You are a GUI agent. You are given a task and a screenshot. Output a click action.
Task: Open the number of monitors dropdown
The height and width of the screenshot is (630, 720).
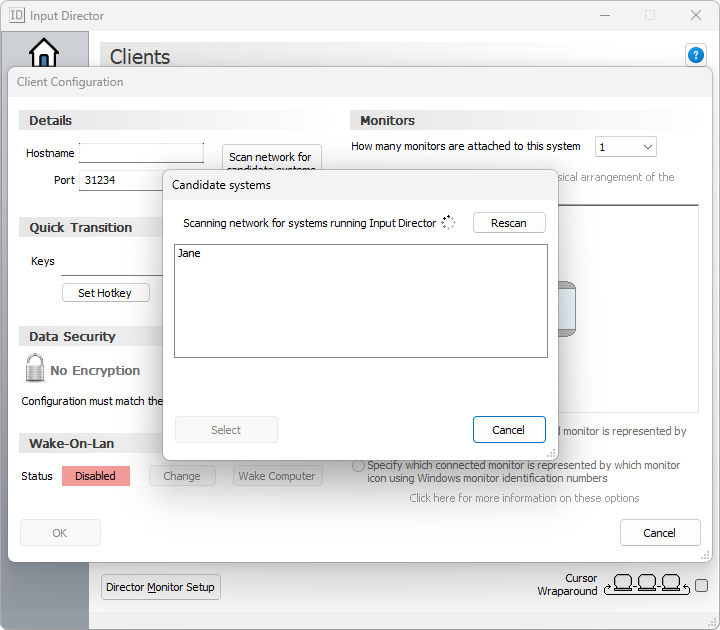pos(625,147)
